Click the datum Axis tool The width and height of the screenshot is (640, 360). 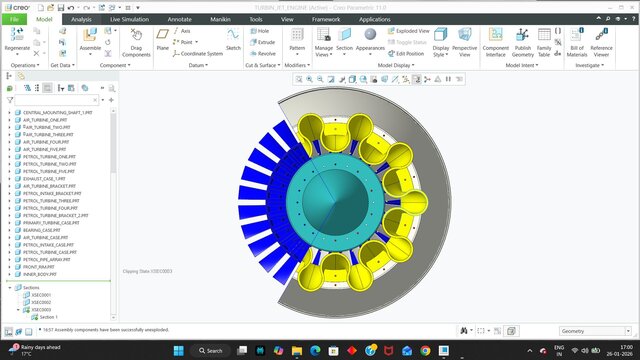[x=182, y=31]
